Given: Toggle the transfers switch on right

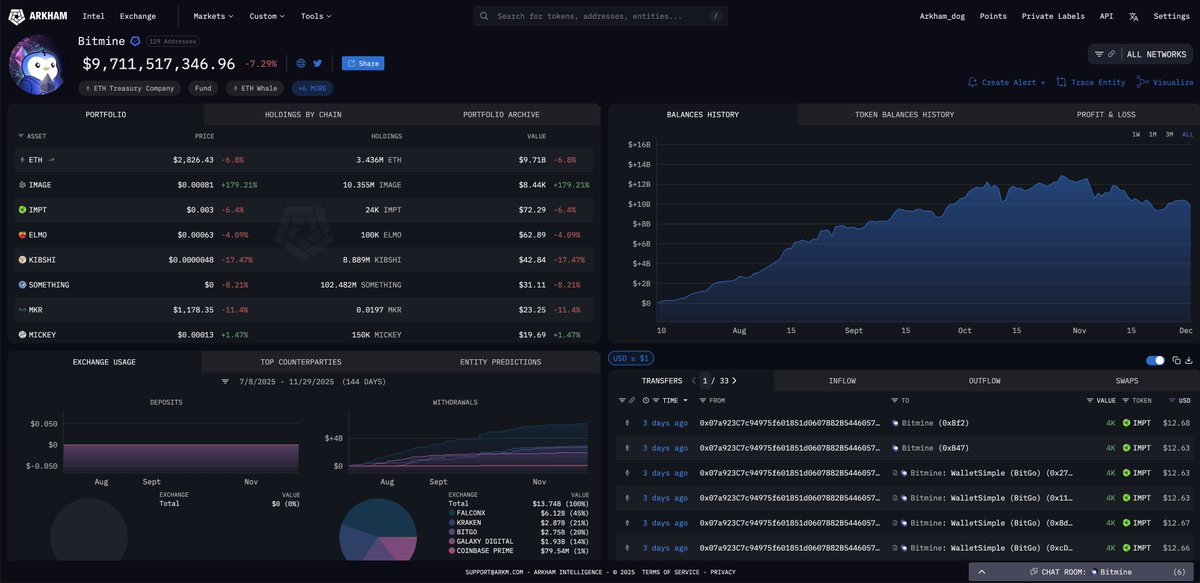Looking at the screenshot, I should [x=1155, y=360].
